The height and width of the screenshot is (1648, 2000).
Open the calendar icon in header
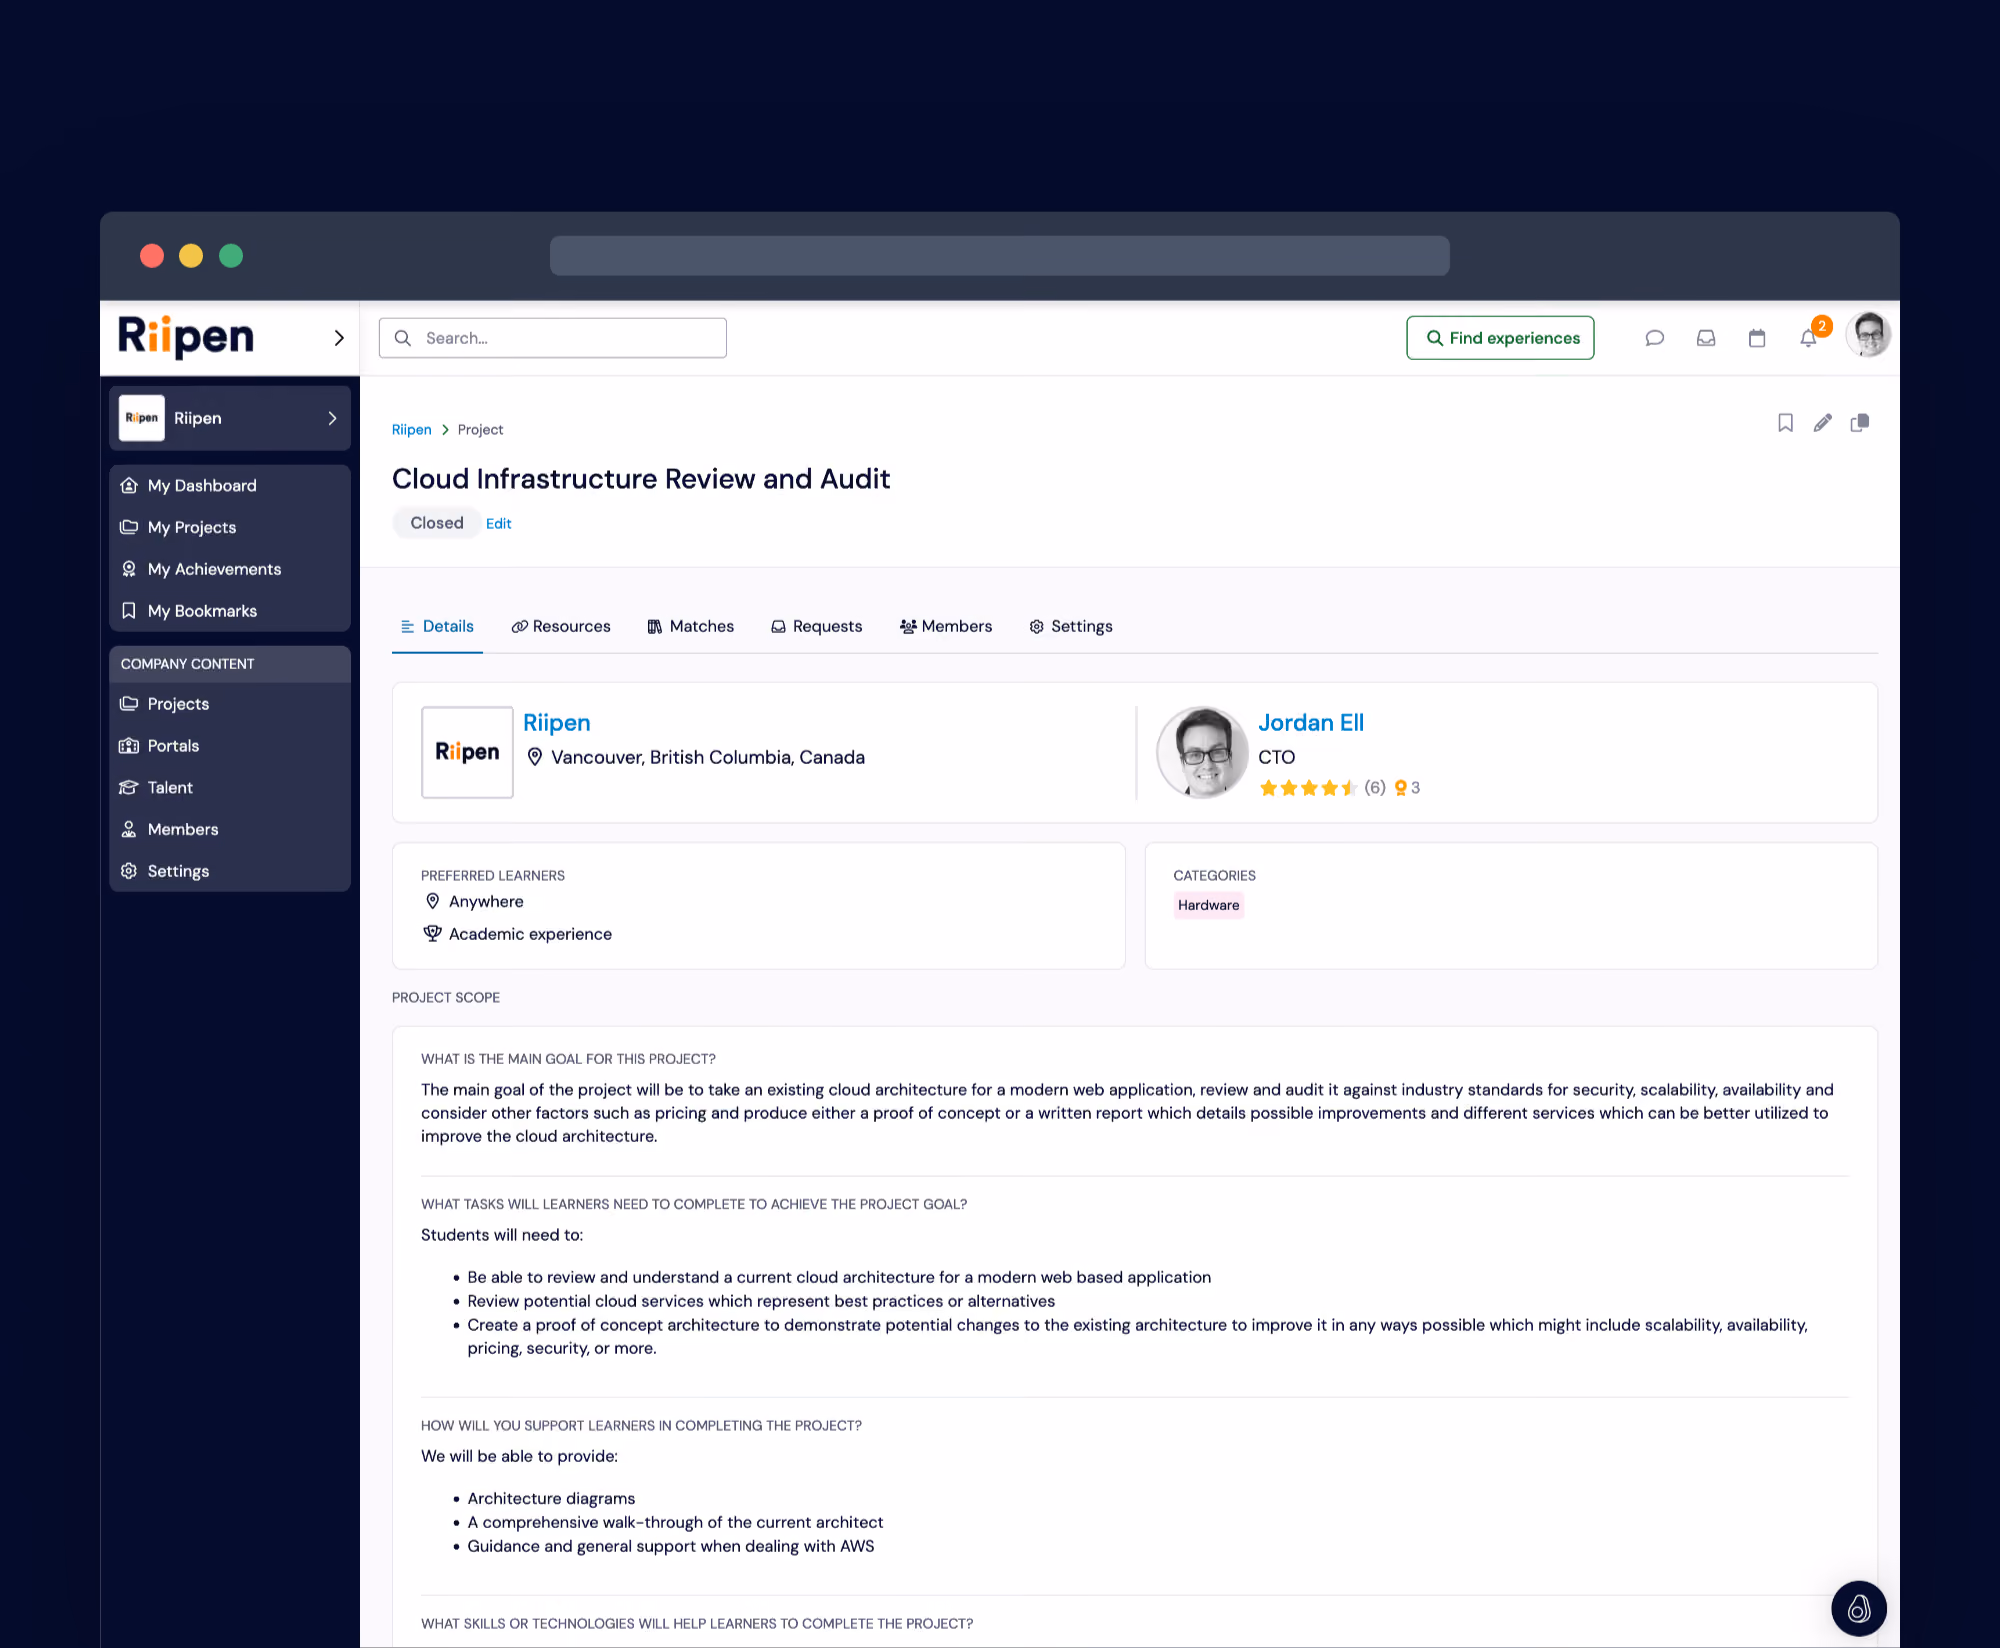[x=1757, y=338]
